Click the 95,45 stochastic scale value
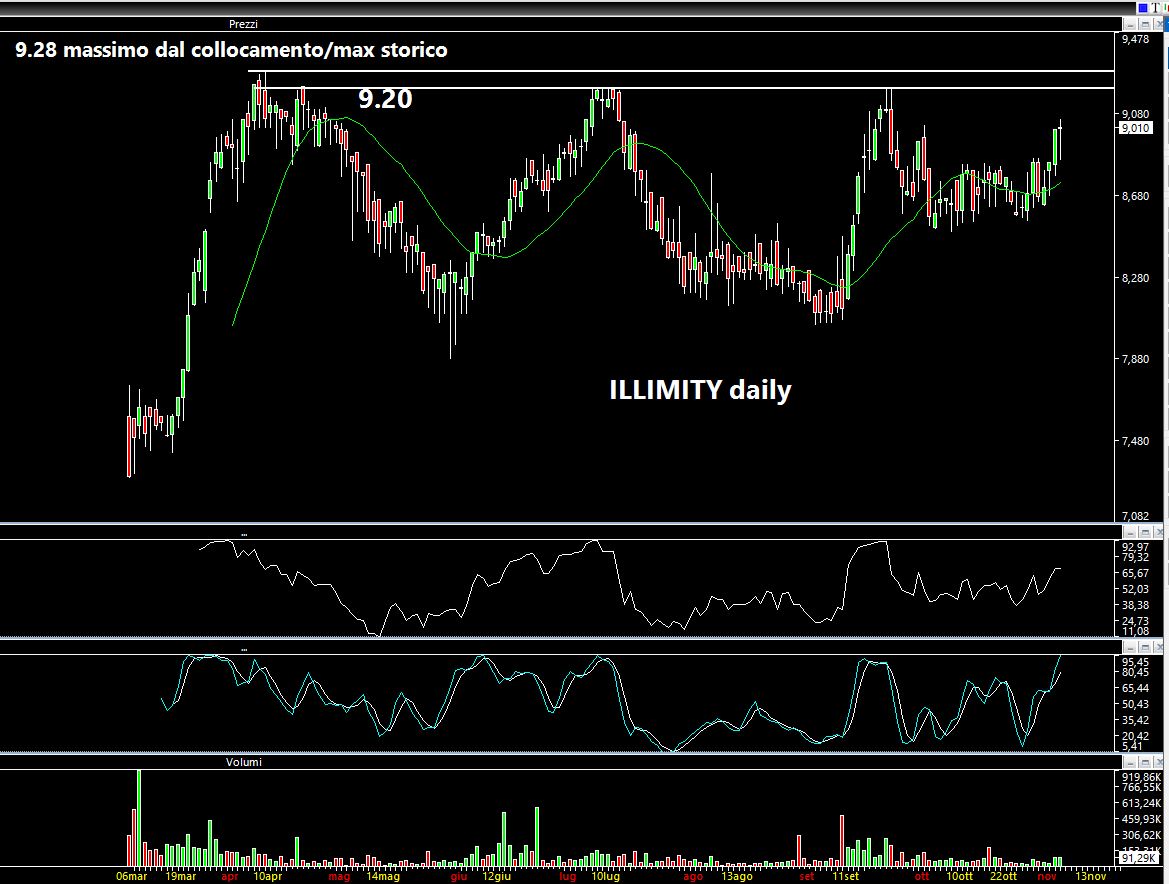Viewport: 1169px width, 884px height. tap(1135, 662)
